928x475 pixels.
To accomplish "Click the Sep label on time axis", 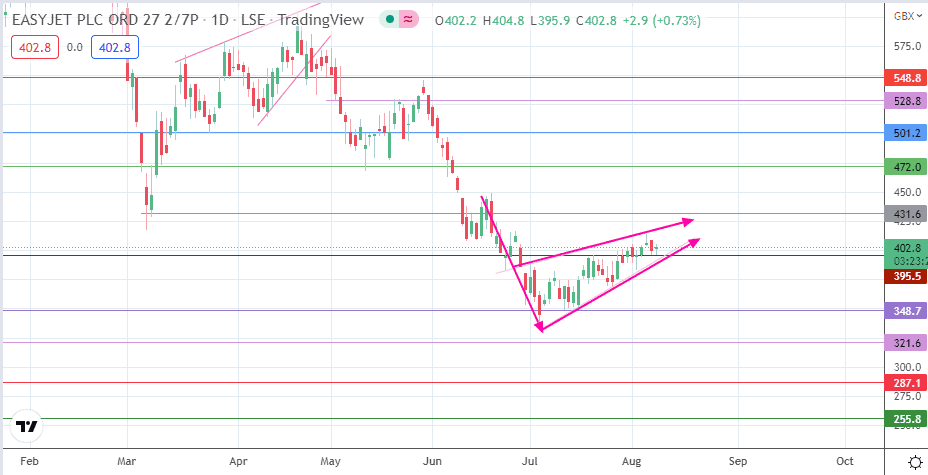I will click(738, 461).
